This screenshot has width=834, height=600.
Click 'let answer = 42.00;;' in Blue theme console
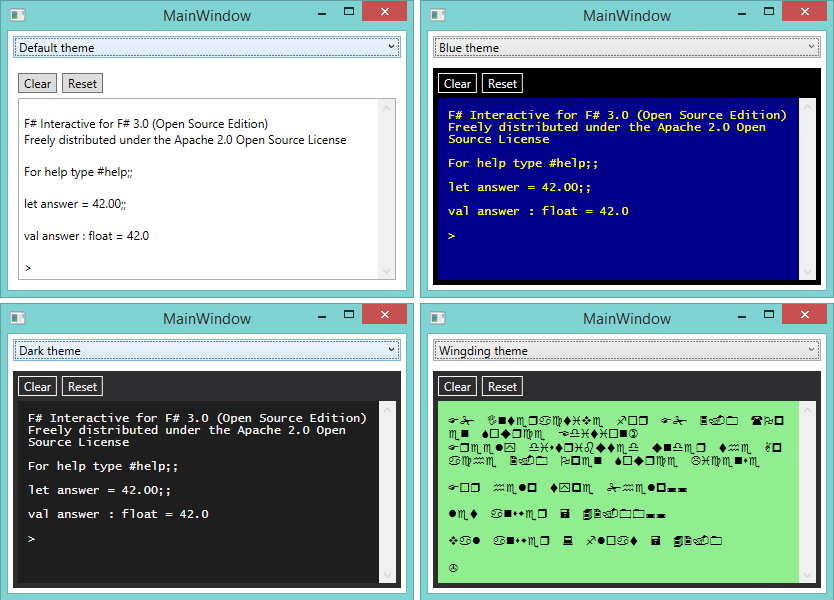click(520, 187)
